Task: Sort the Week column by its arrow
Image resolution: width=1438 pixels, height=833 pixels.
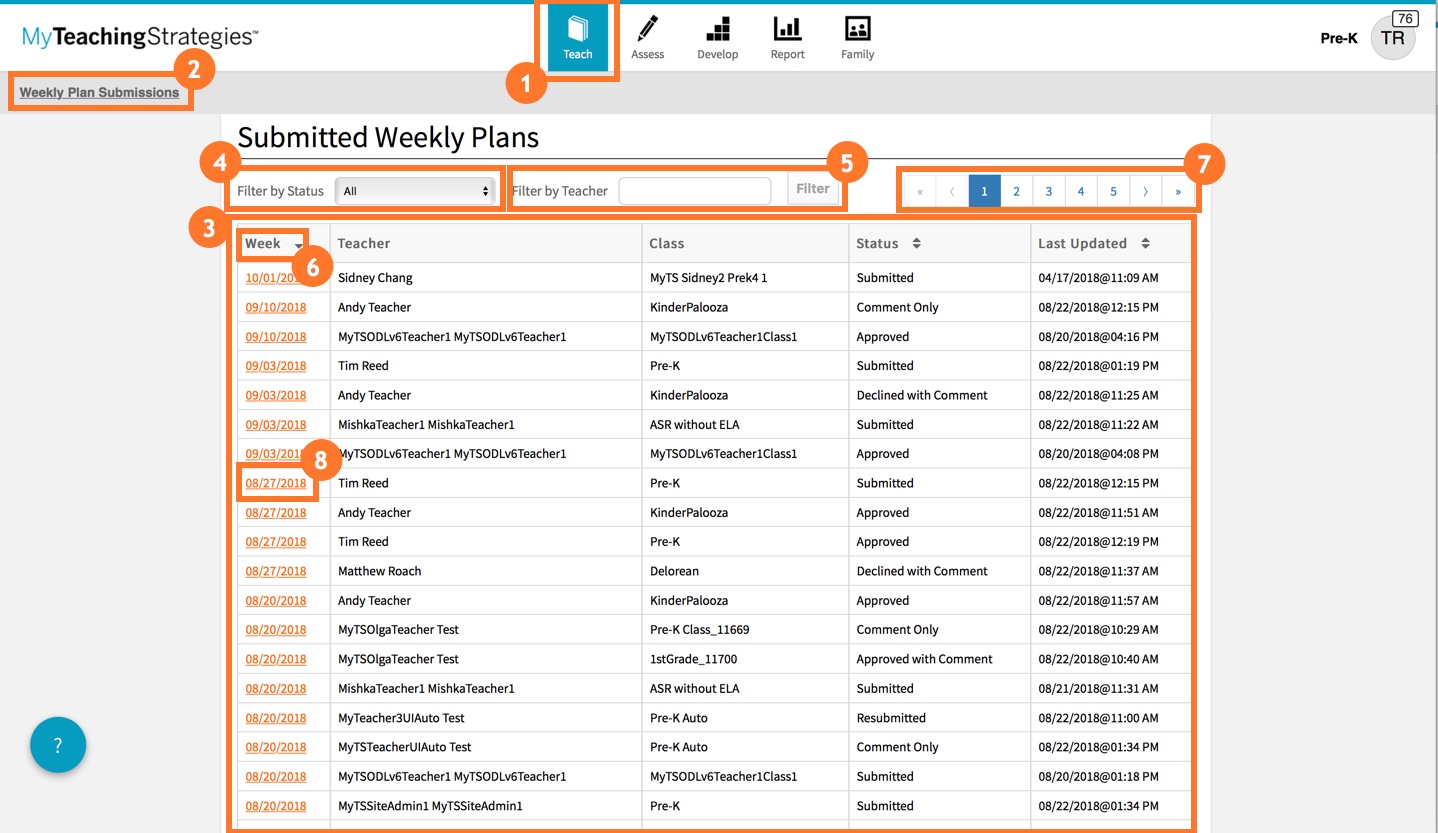Action: 298,242
